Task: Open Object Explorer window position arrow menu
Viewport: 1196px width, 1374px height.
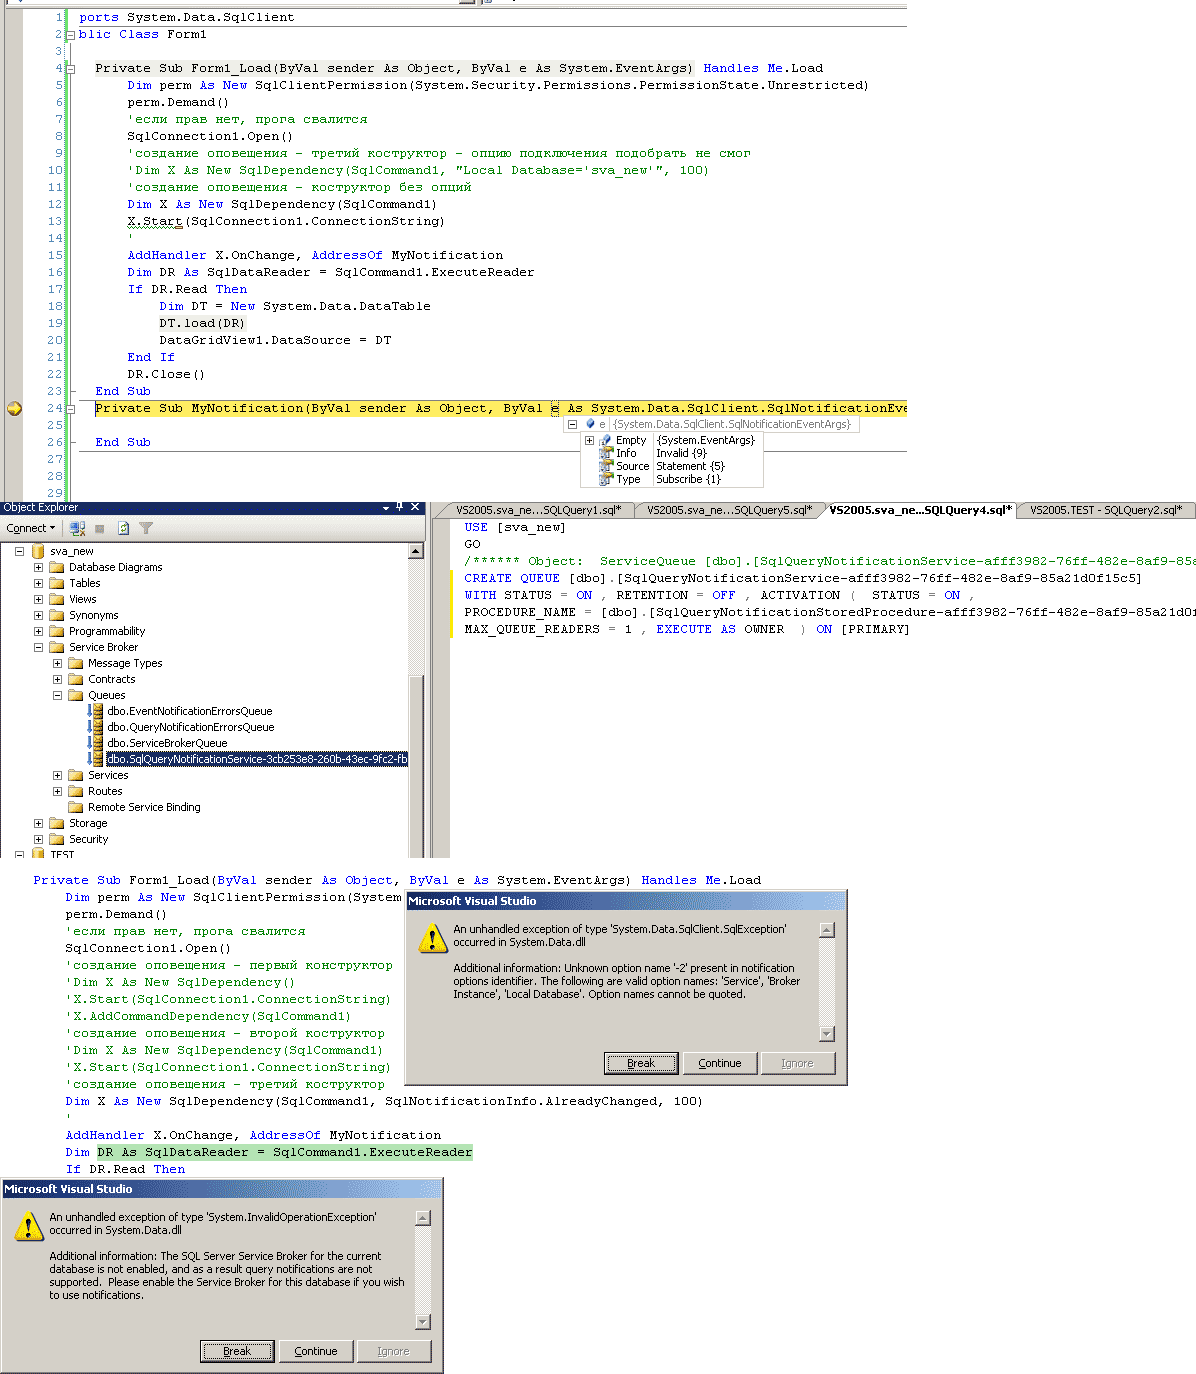Action: point(385,508)
